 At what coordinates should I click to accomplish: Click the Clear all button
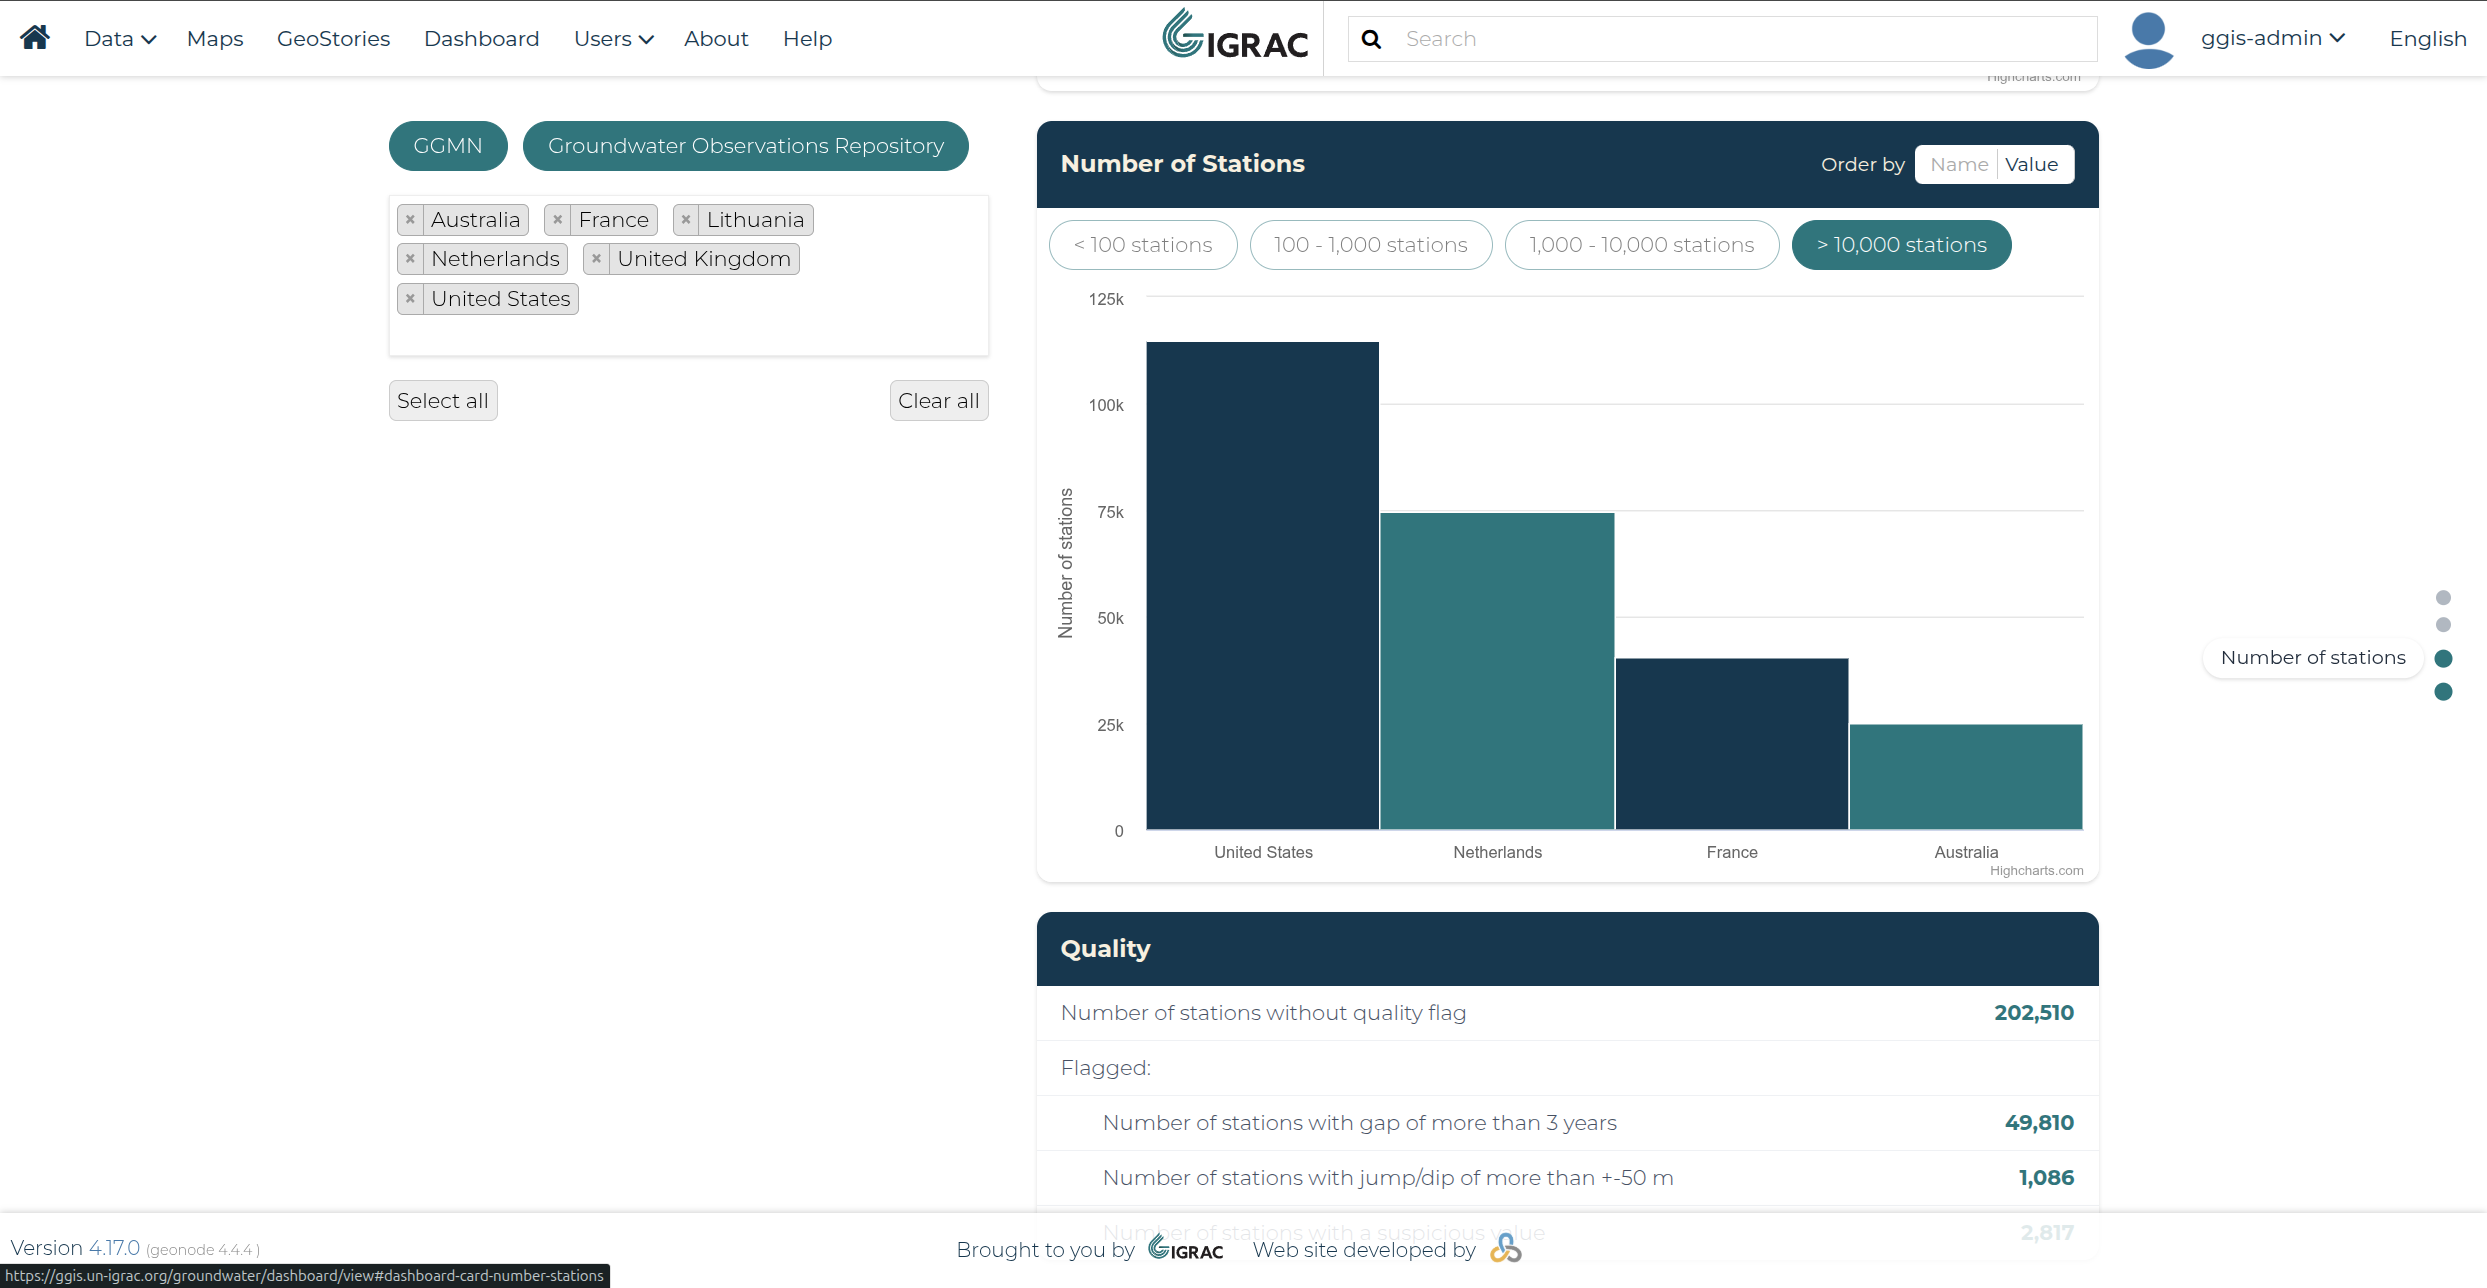point(938,401)
